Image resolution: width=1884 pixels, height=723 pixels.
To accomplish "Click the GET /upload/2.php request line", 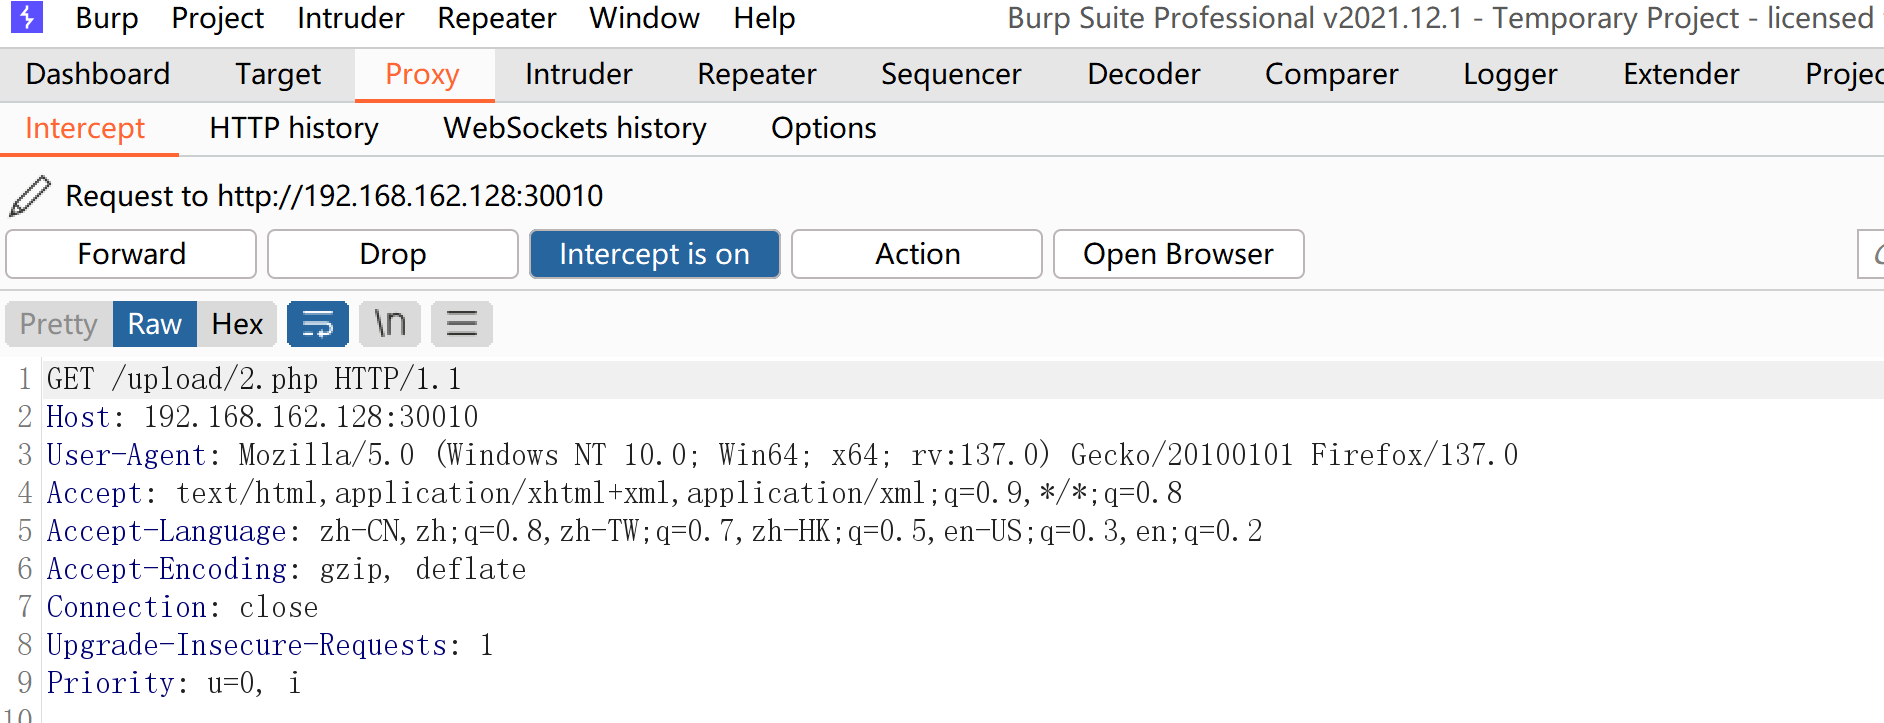I will tap(254, 379).
